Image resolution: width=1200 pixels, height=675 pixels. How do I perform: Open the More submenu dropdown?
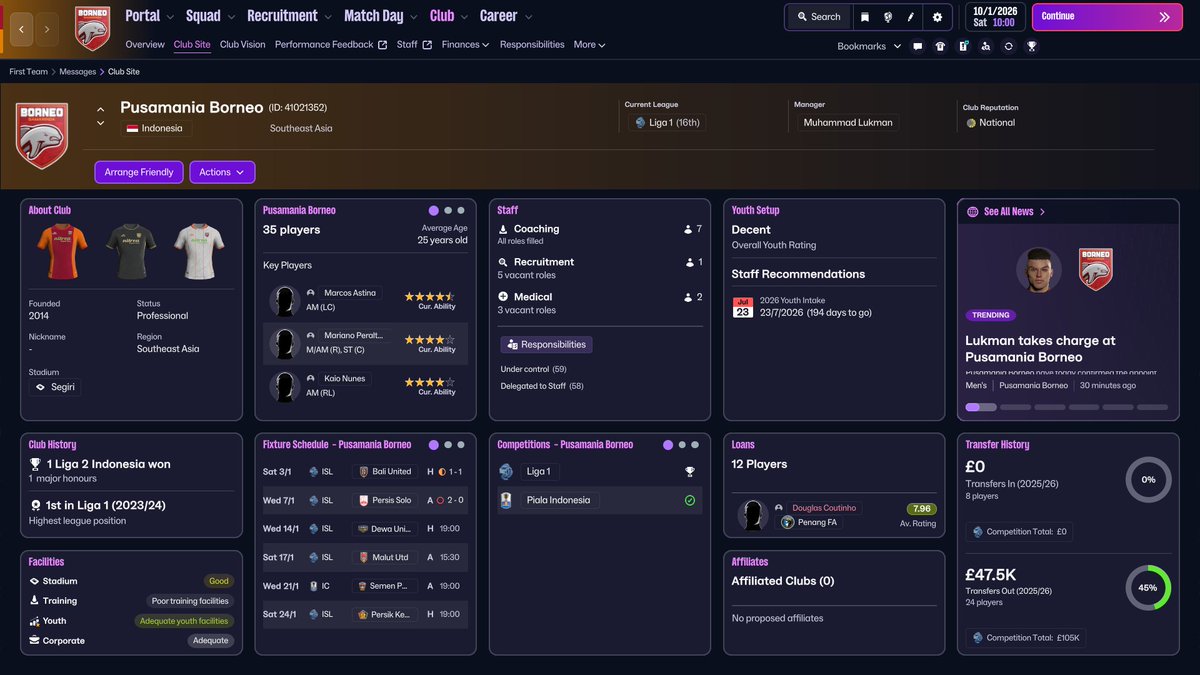589,45
